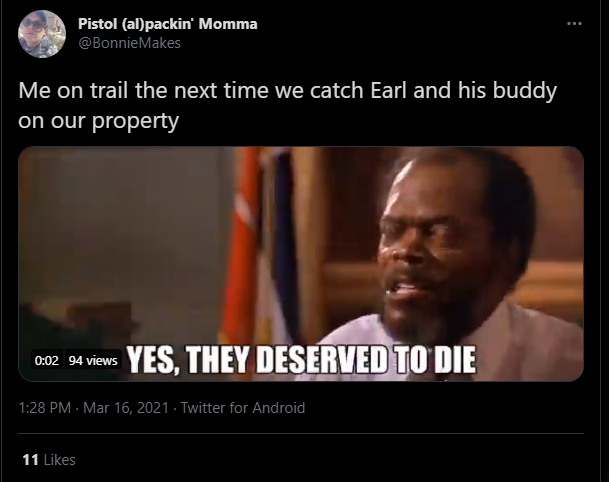The image size is (609, 482).
Task: Click the bold 11 like count number
Action: click(30, 460)
